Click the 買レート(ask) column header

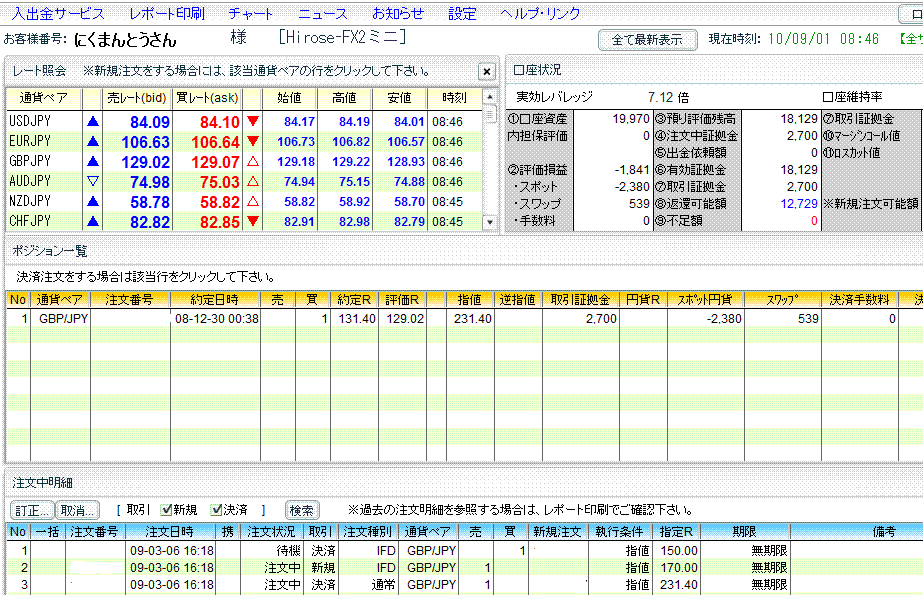[207, 98]
